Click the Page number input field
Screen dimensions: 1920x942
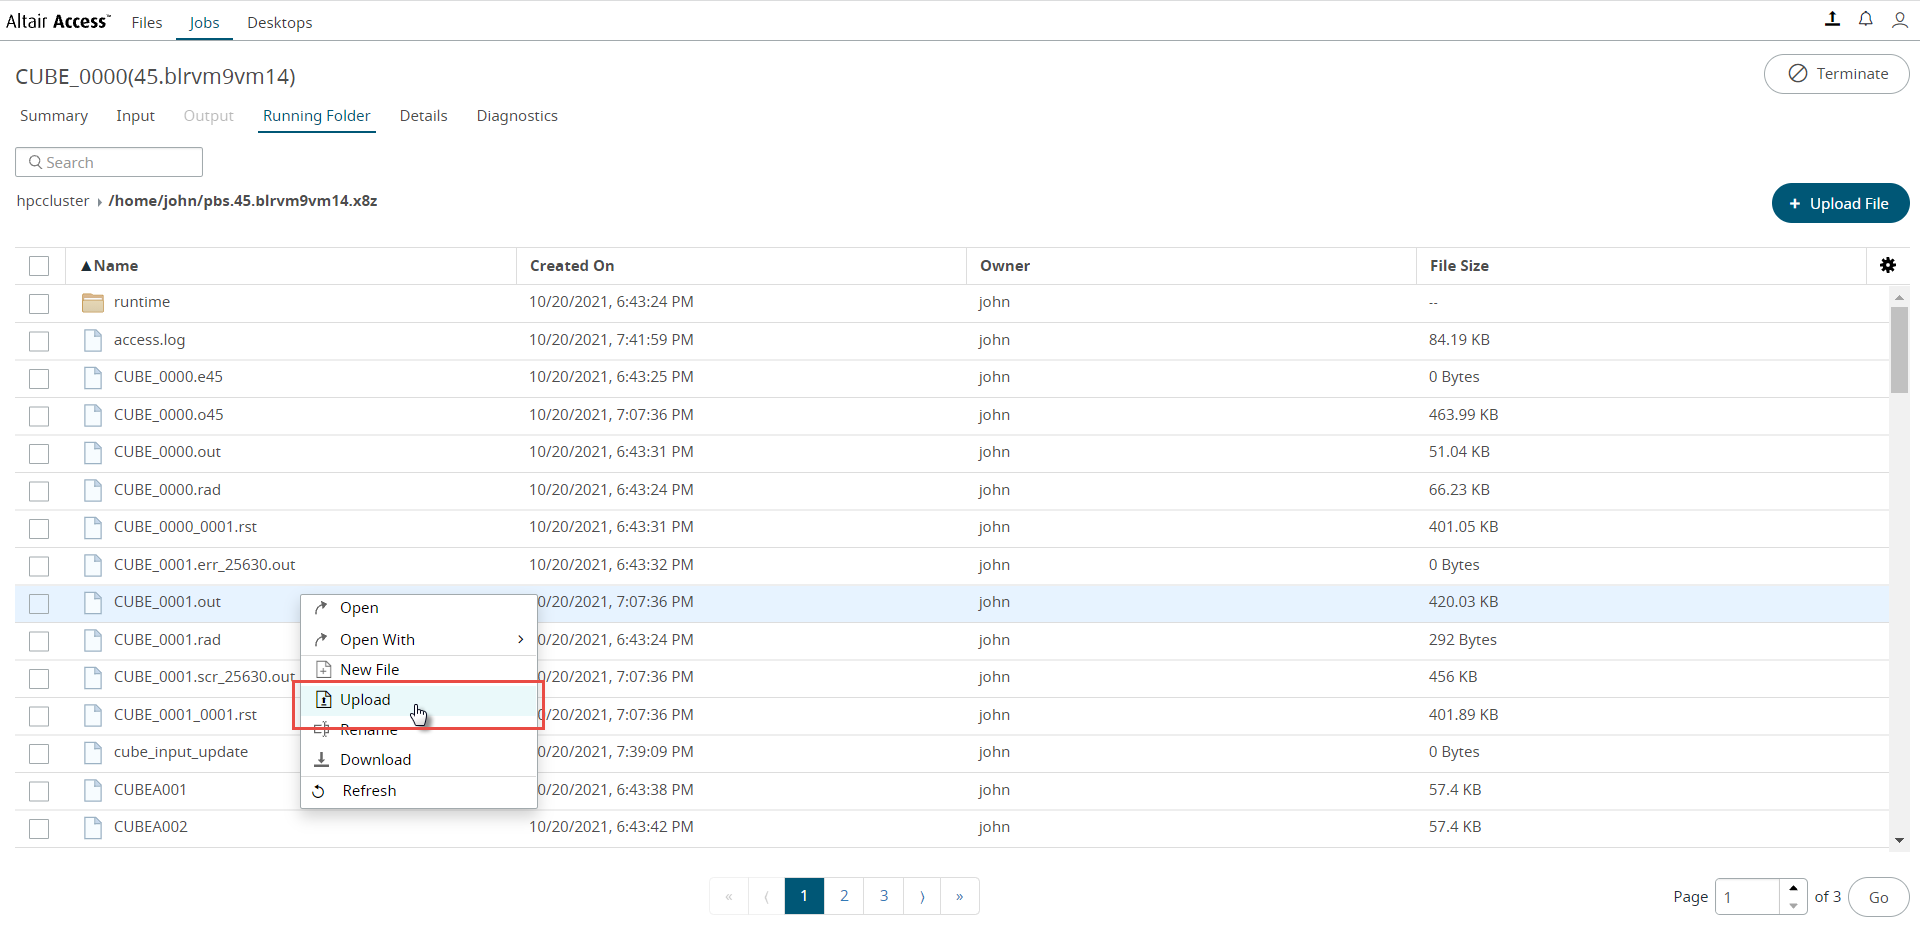pyautogui.click(x=1747, y=897)
